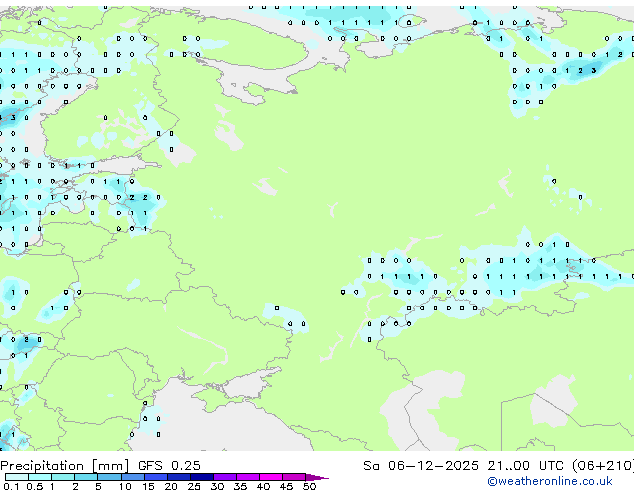Select the 'Precipitation [mm]' title text

(65, 466)
